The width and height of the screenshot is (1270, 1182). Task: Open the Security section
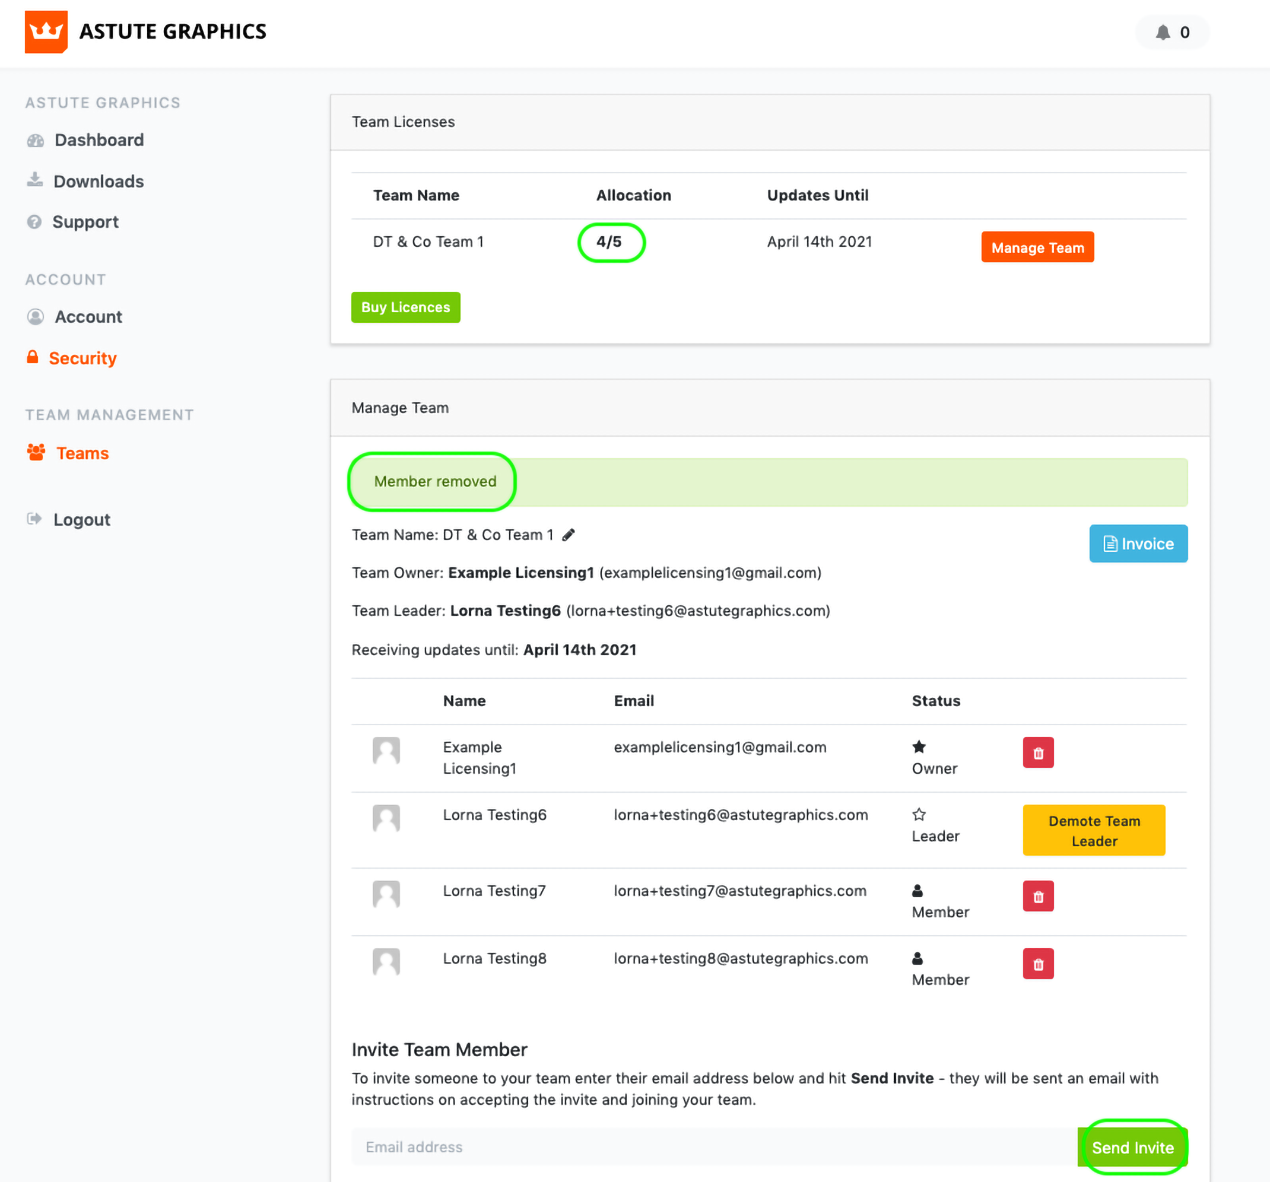click(x=82, y=358)
